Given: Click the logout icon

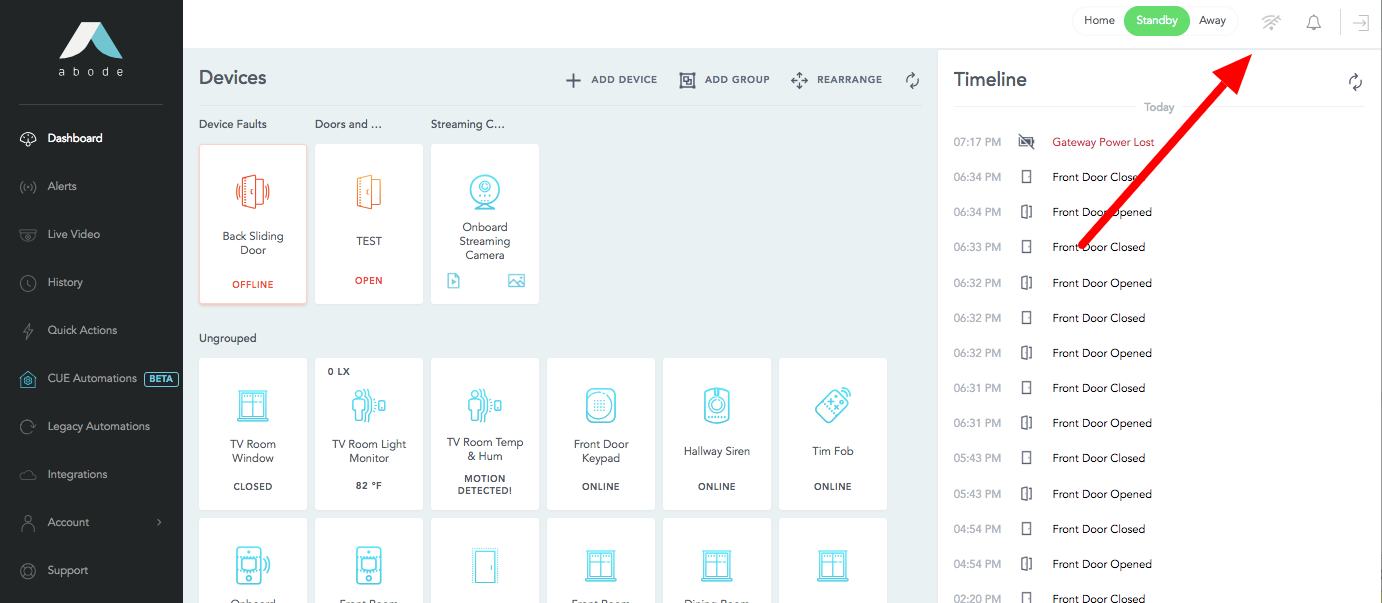Looking at the screenshot, I should tap(1361, 22).
